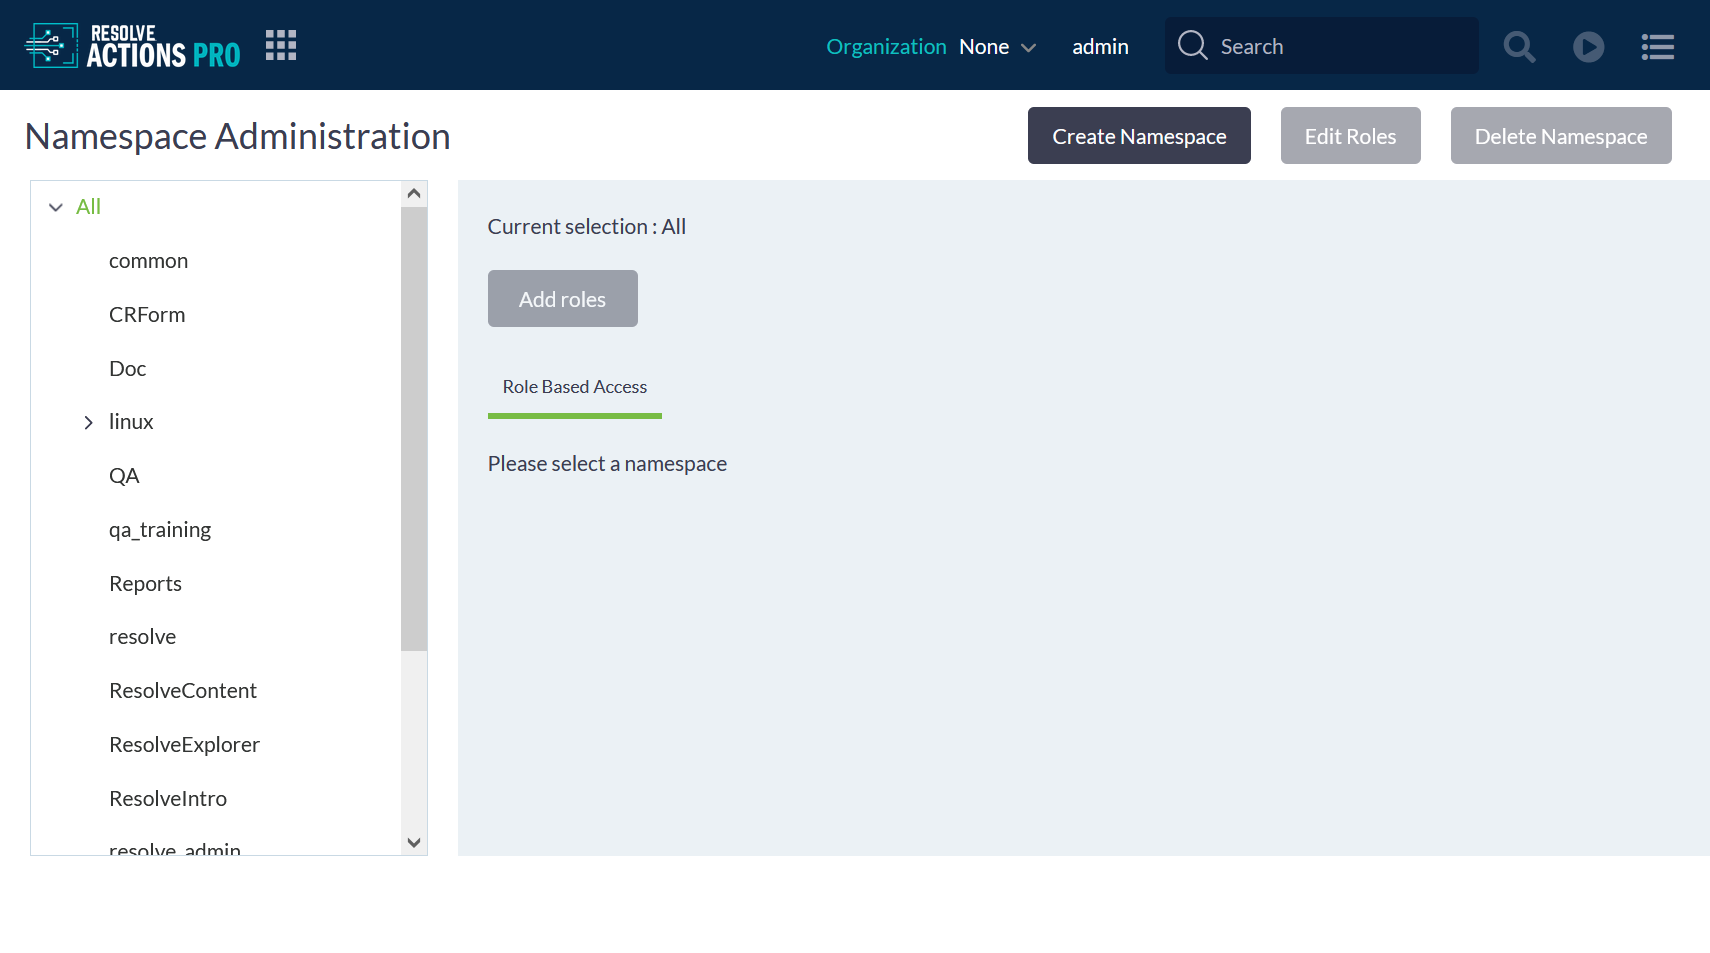Click the Resolve Actions Pro logo
Screen dimensions: 1710x953
point(133,46)
